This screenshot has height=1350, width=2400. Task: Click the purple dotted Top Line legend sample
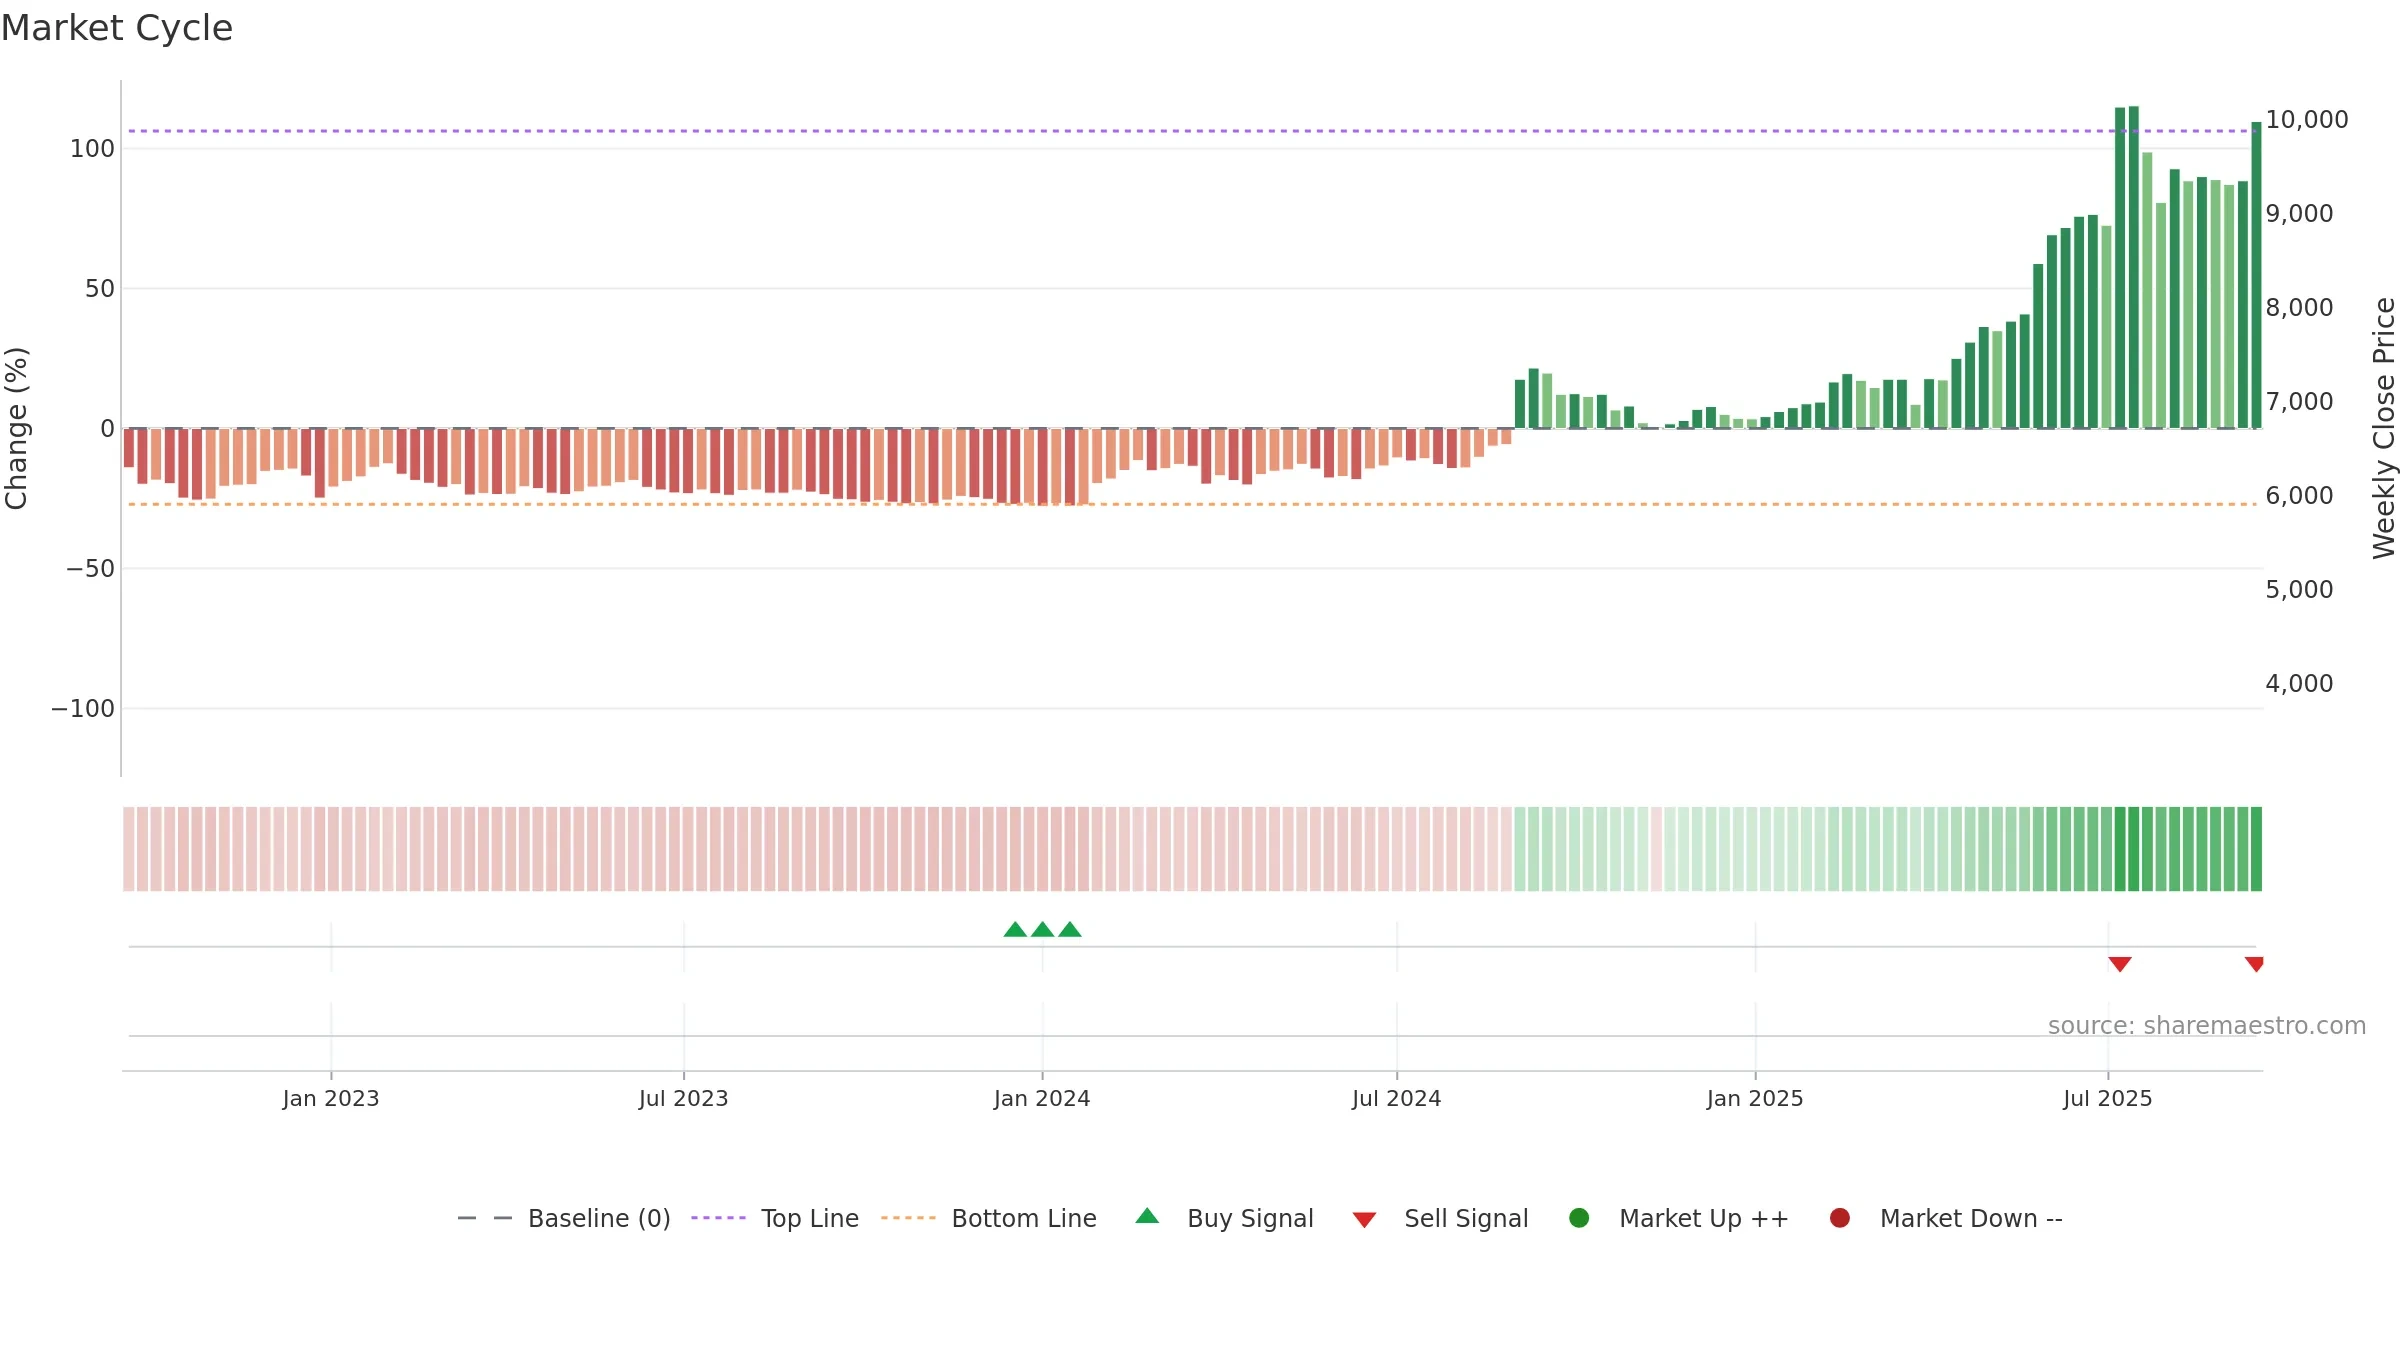coord(718,1218)
